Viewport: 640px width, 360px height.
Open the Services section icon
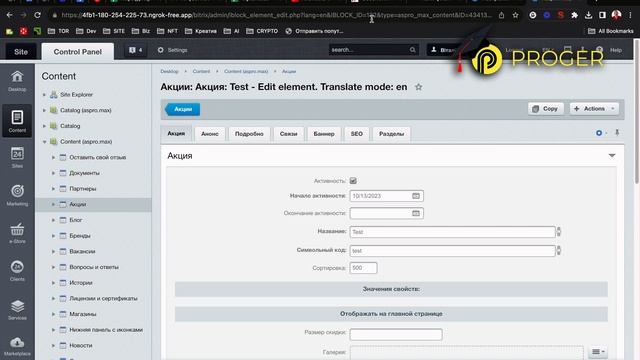pyautogui.click(x=17, y=309)
